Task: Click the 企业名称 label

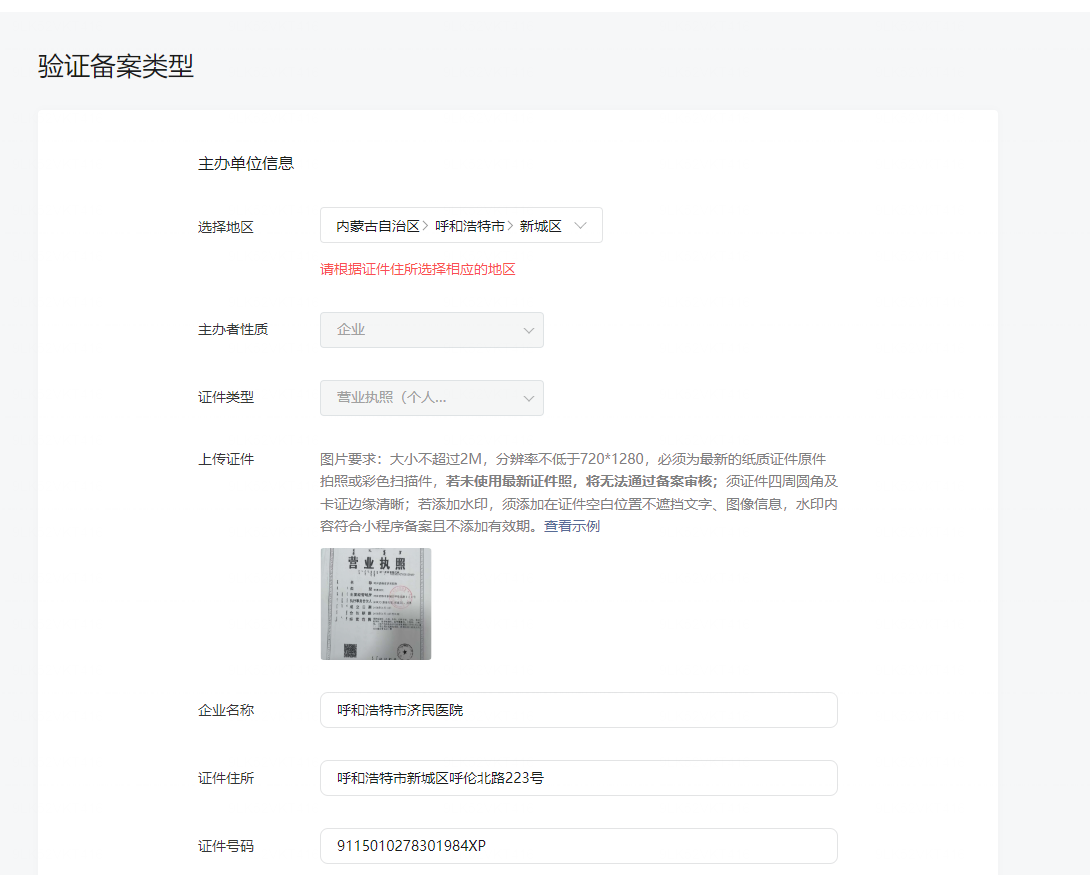Action: click(x=226, y=710)
